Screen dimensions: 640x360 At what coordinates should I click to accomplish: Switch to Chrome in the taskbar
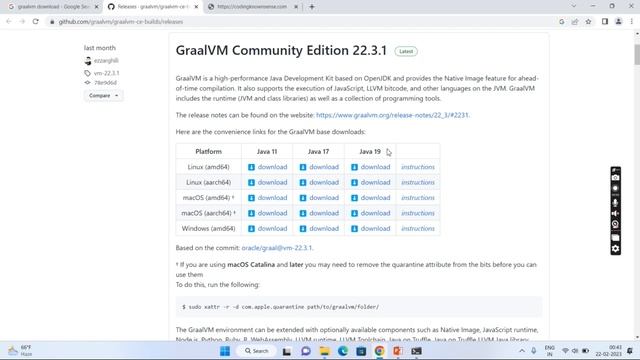tap(380, 351)
